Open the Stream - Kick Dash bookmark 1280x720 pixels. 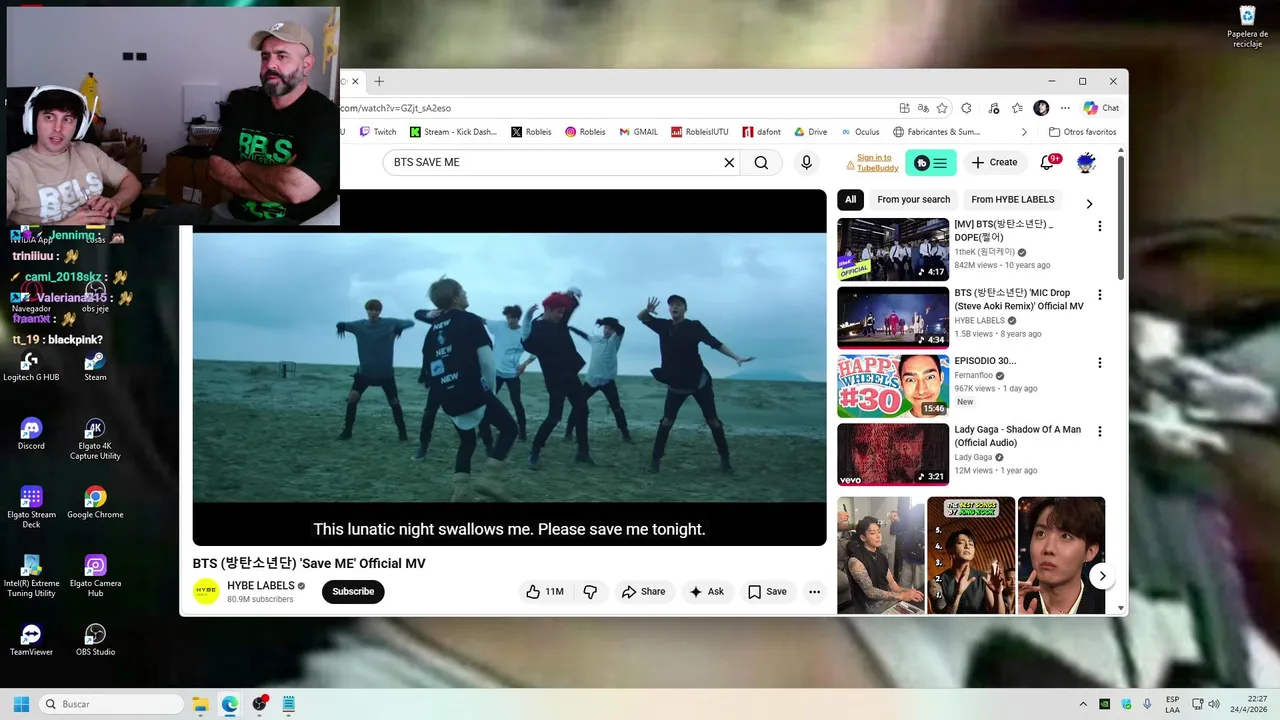(452, 132)
